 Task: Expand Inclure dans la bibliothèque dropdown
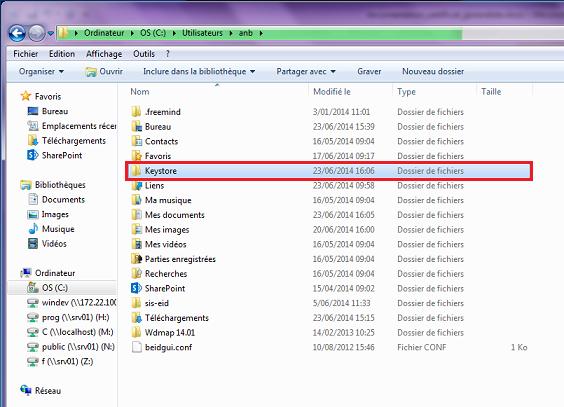[x=199, y=72]
